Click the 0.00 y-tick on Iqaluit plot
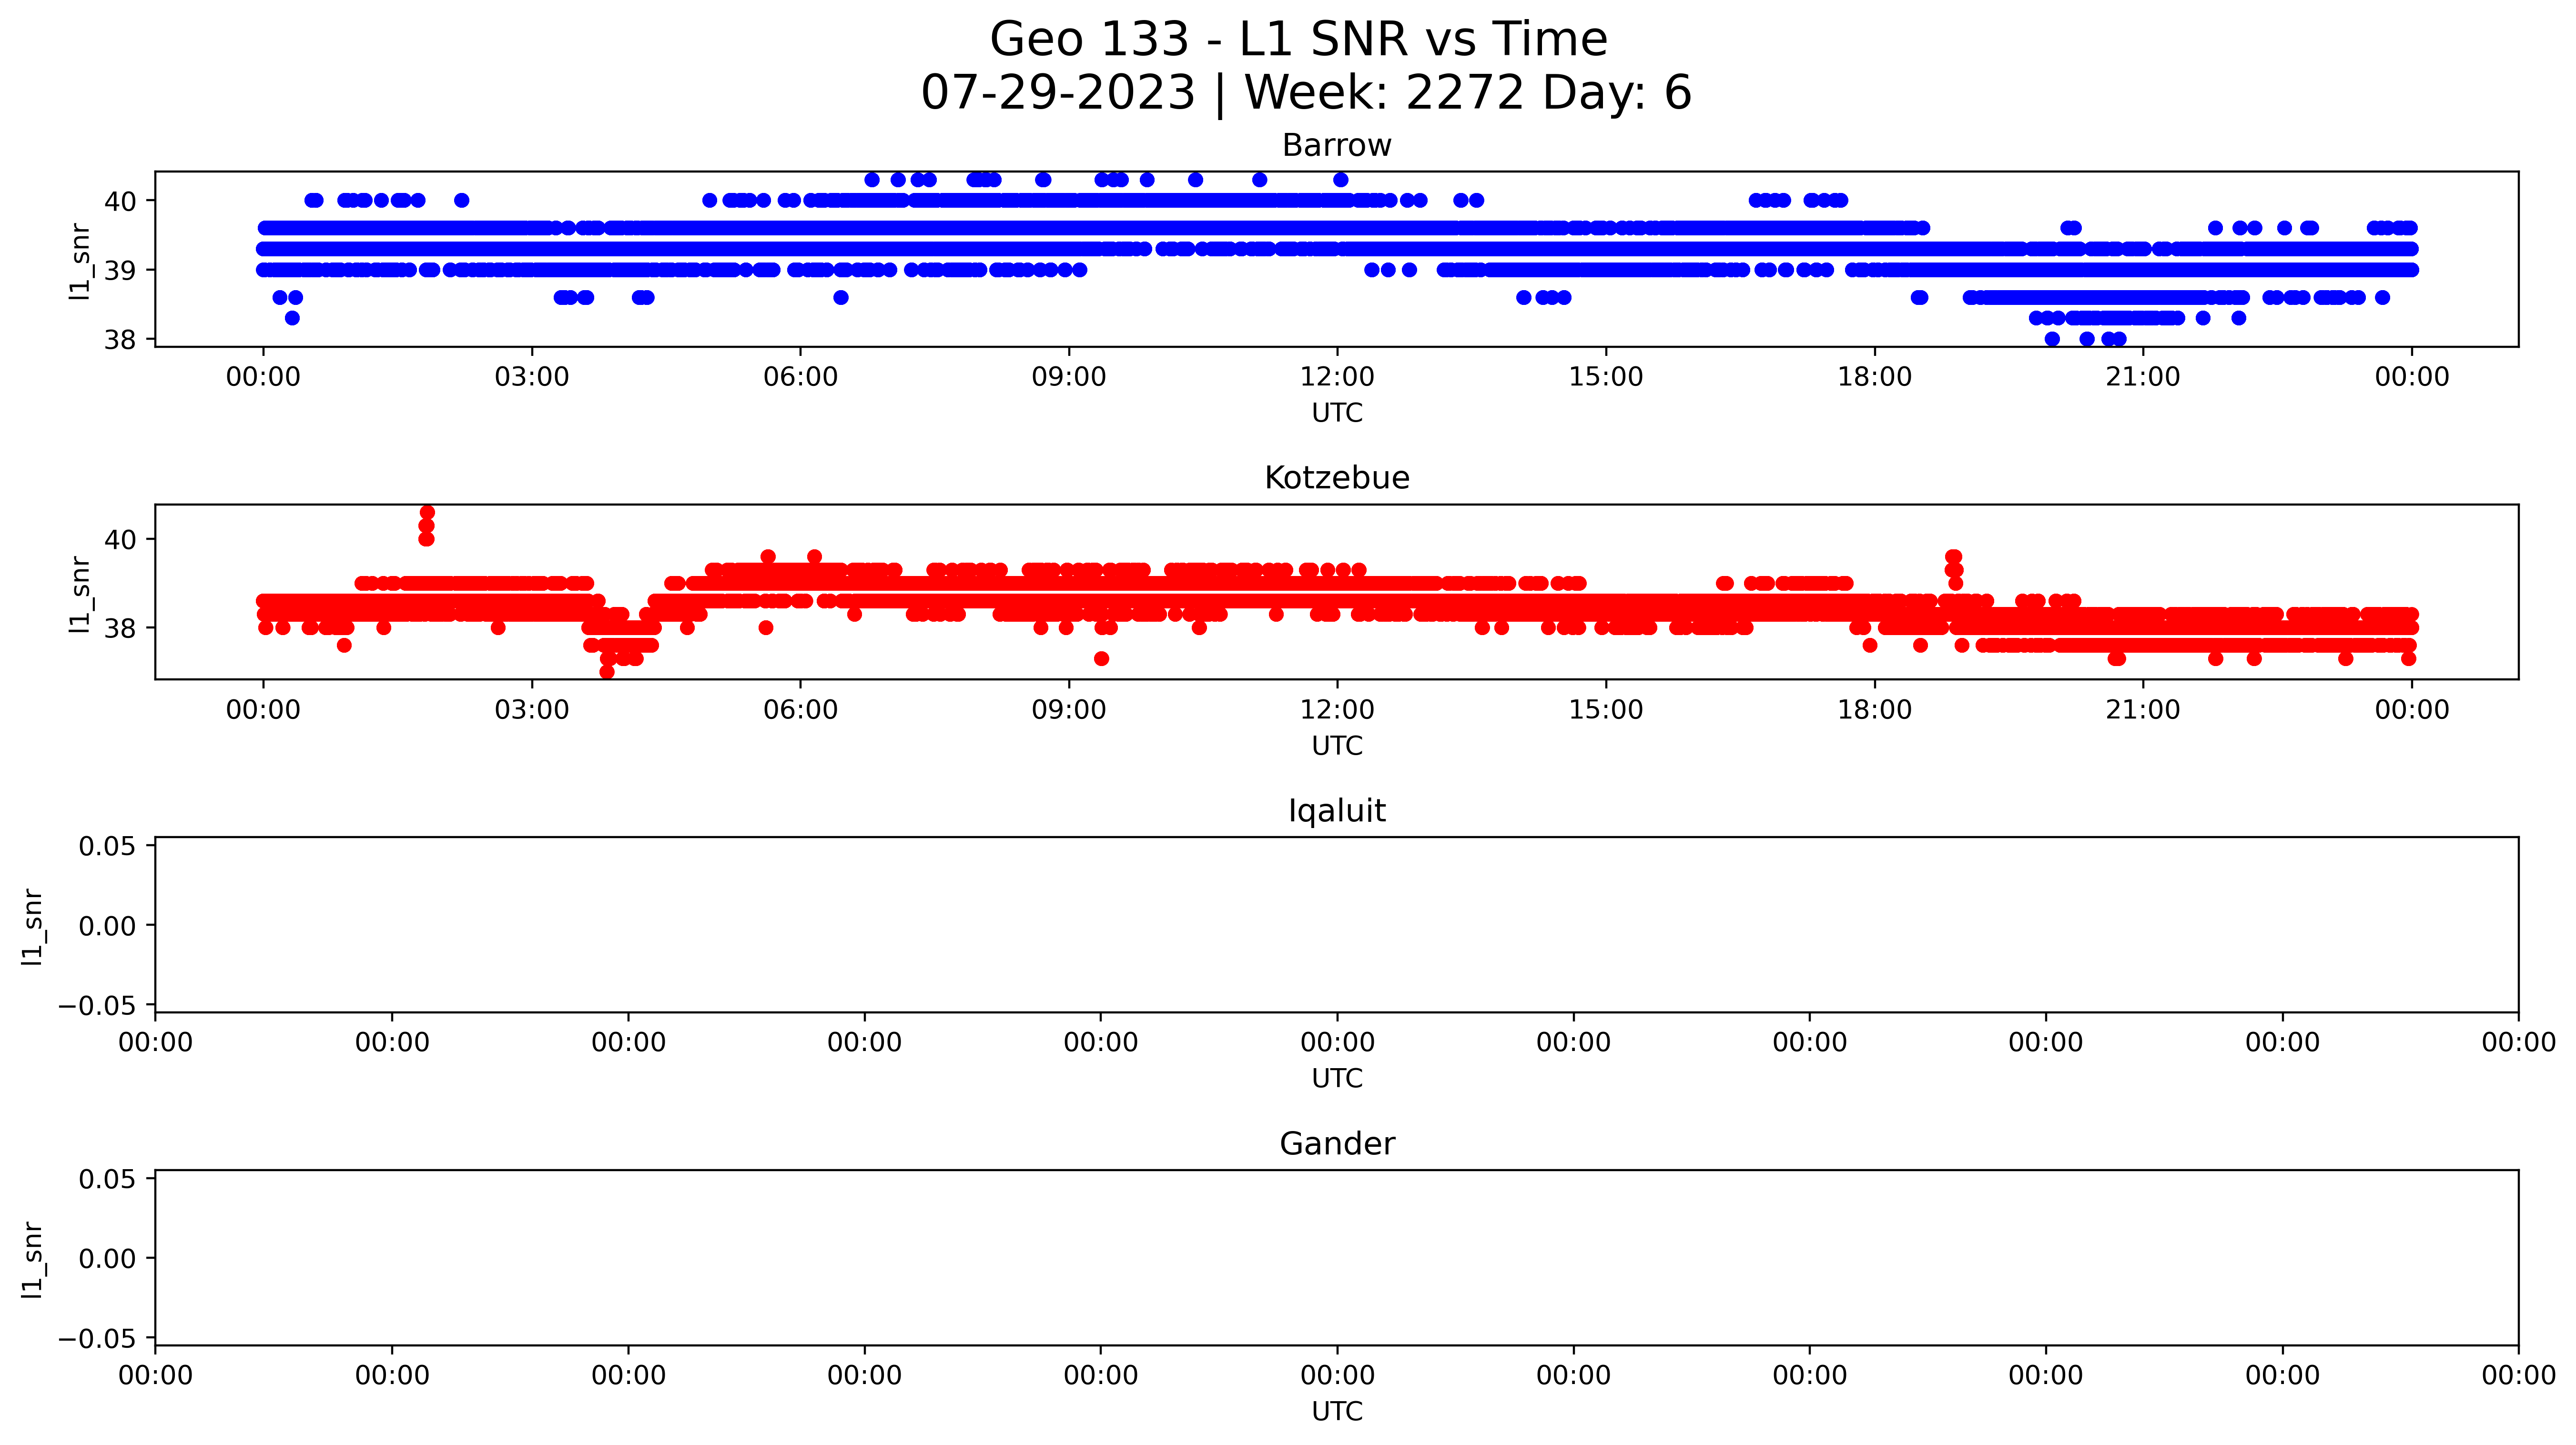Screen dimensions: 2576x1445 coord(108,926)
